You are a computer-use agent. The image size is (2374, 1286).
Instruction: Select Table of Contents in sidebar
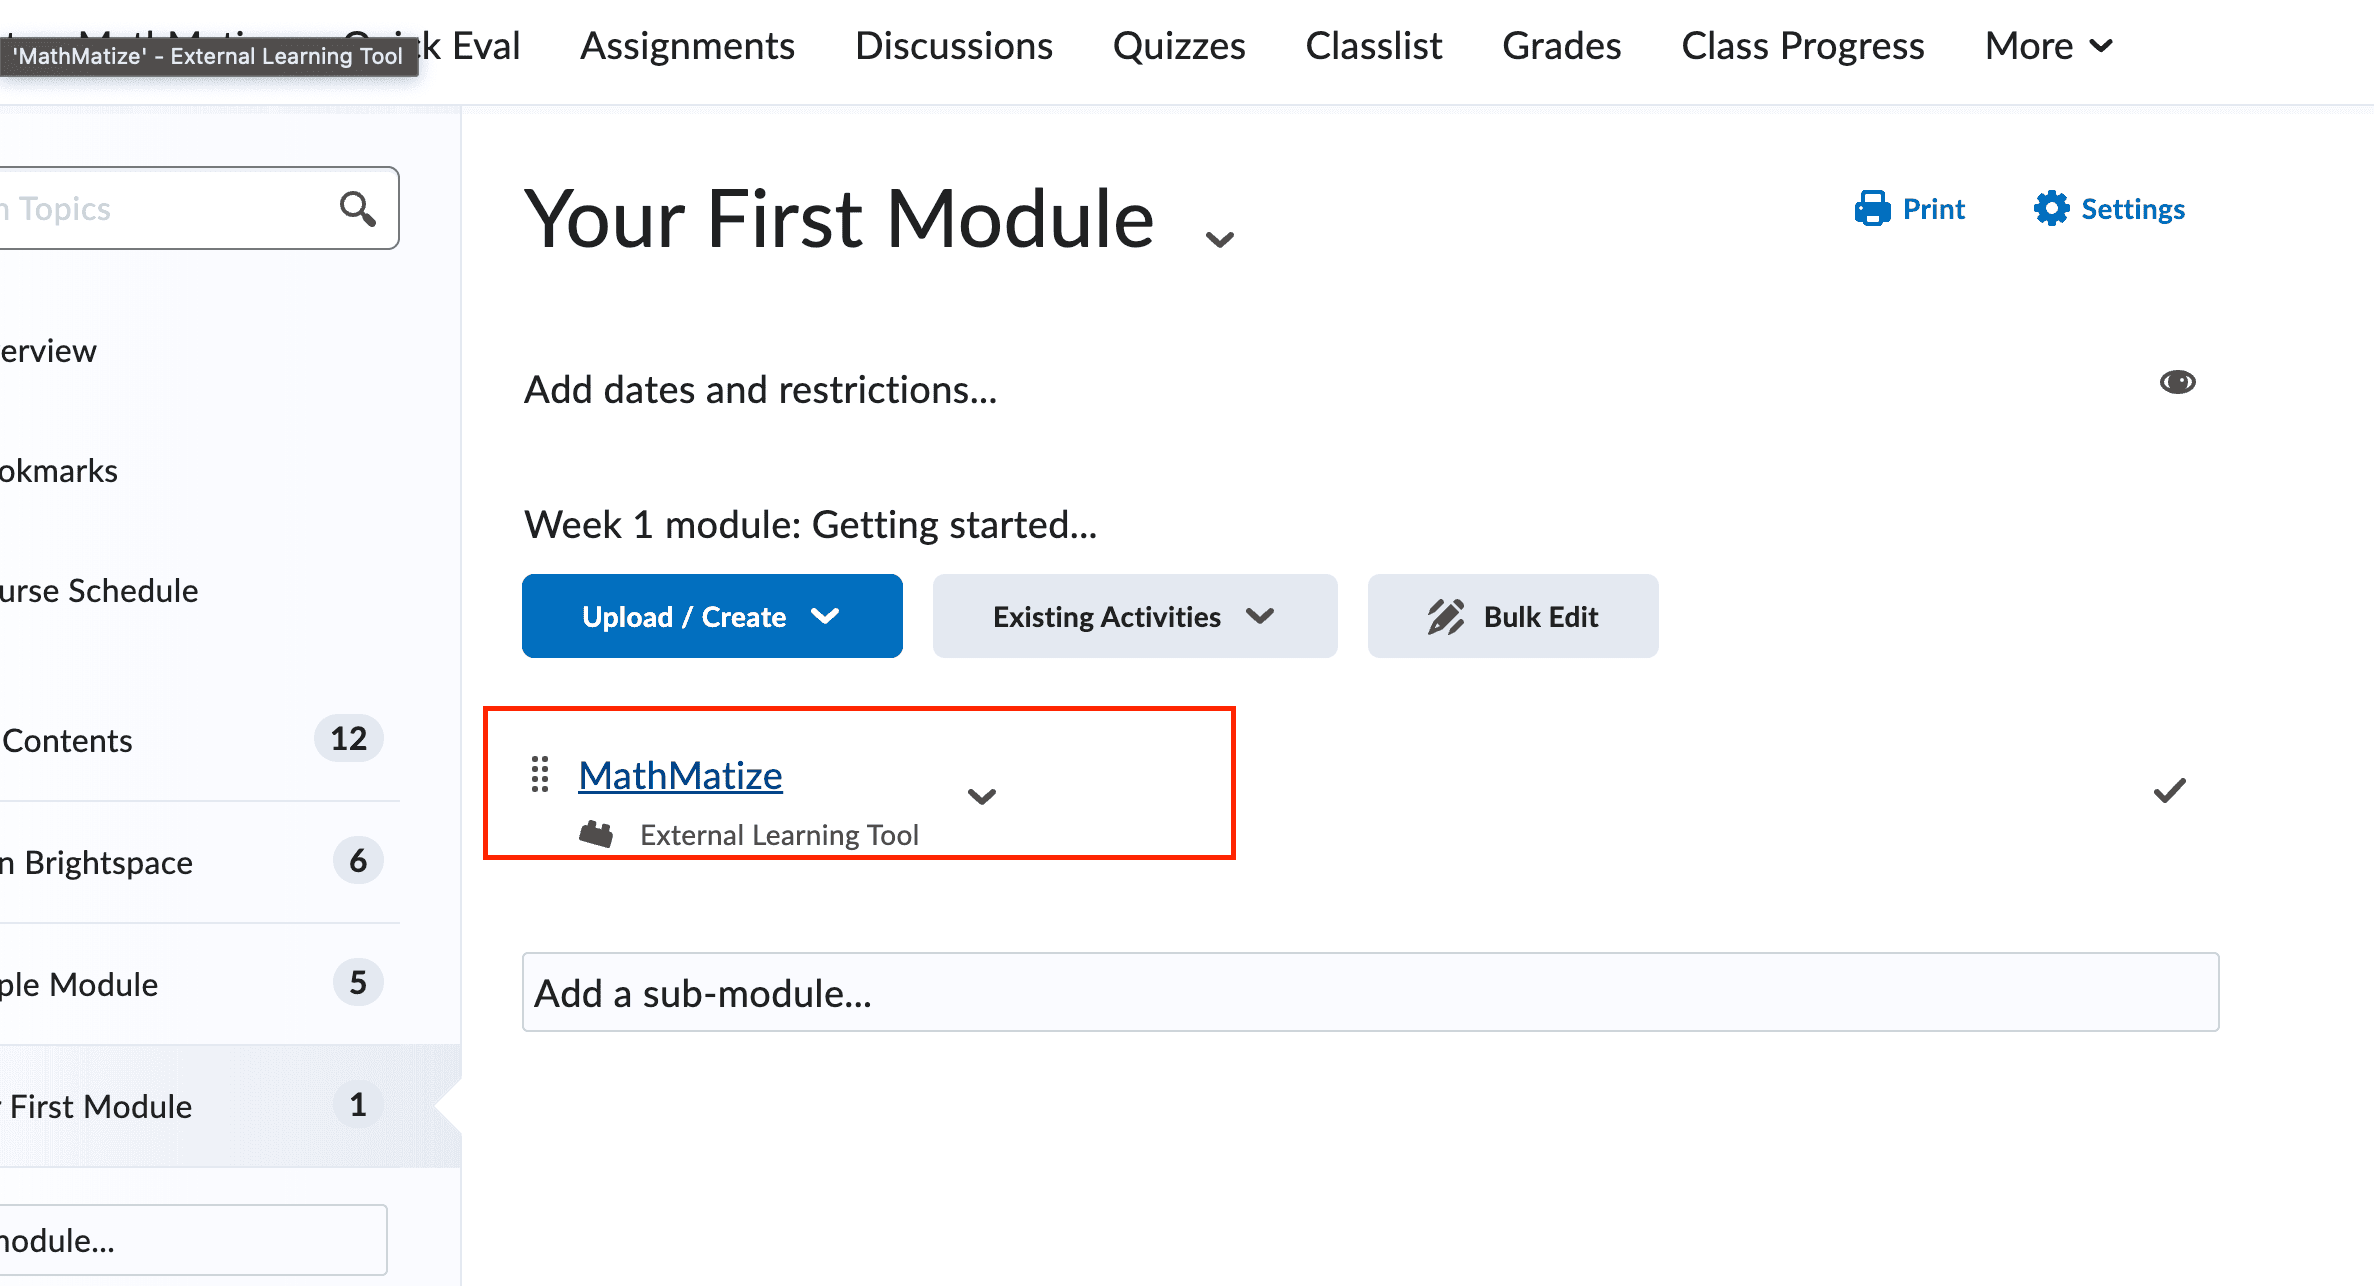click(192, 740)
